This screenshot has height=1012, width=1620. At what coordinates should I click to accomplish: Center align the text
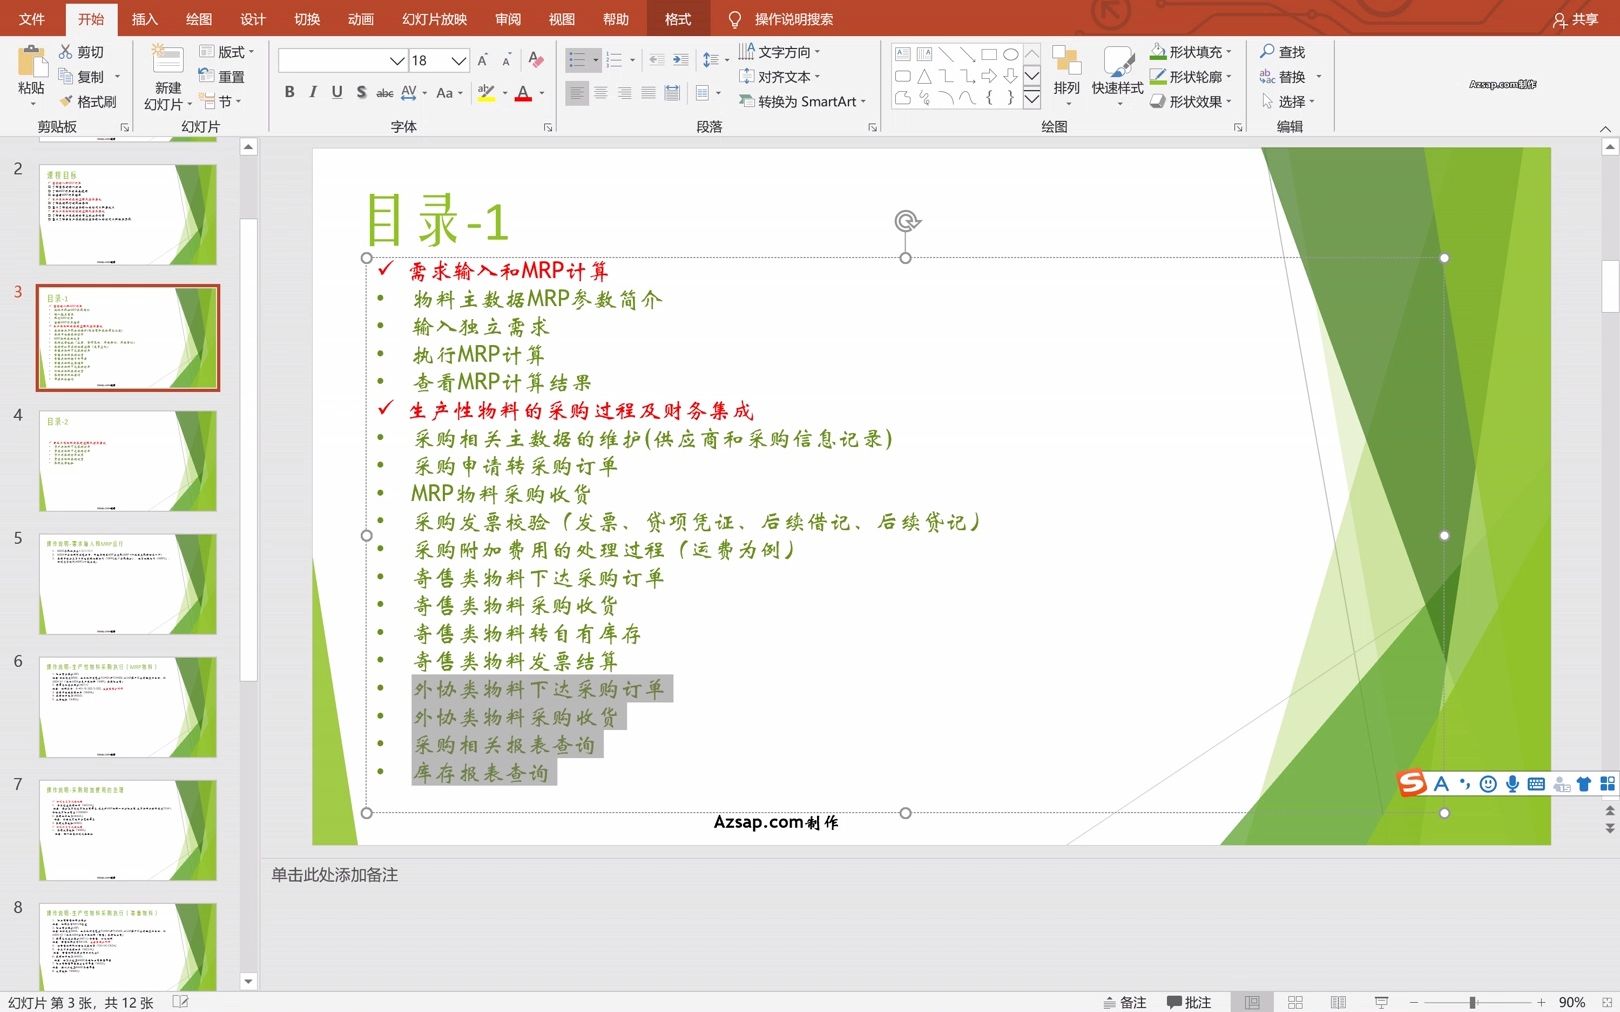pos(601,93)
